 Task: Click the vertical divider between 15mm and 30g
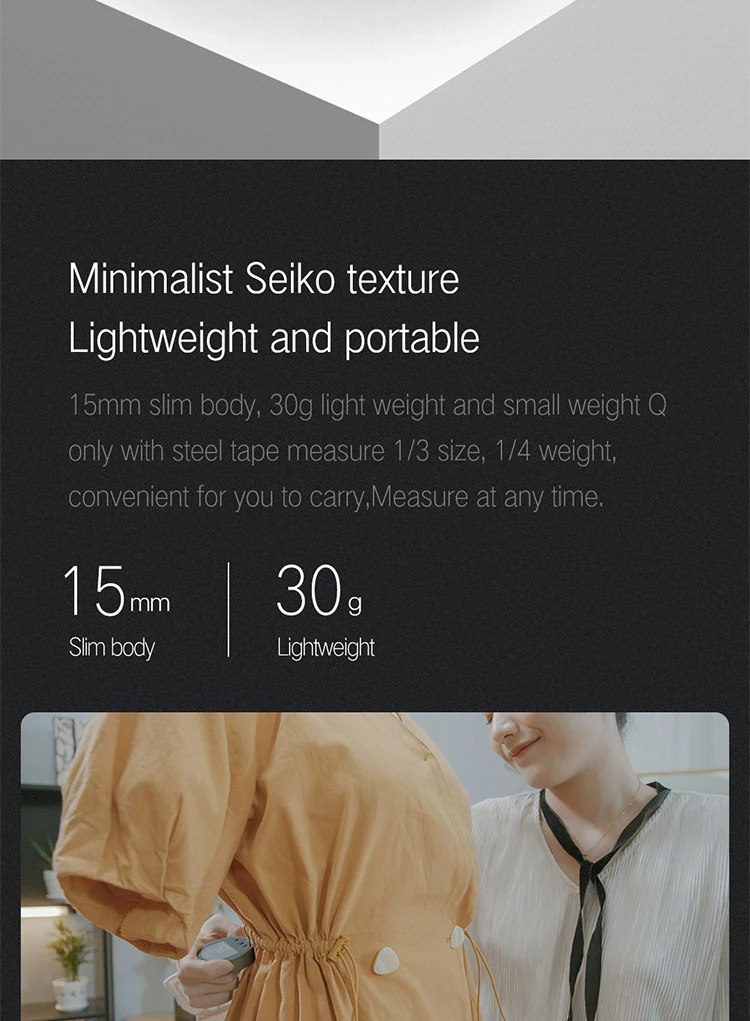[x=229, y=609]
